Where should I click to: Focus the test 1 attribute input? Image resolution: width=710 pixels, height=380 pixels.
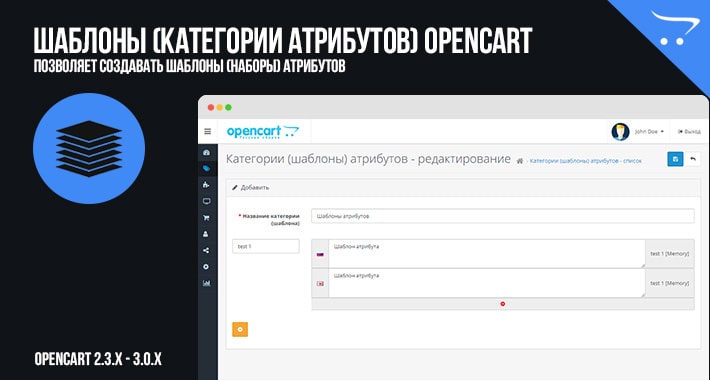(x=266, y=246)
